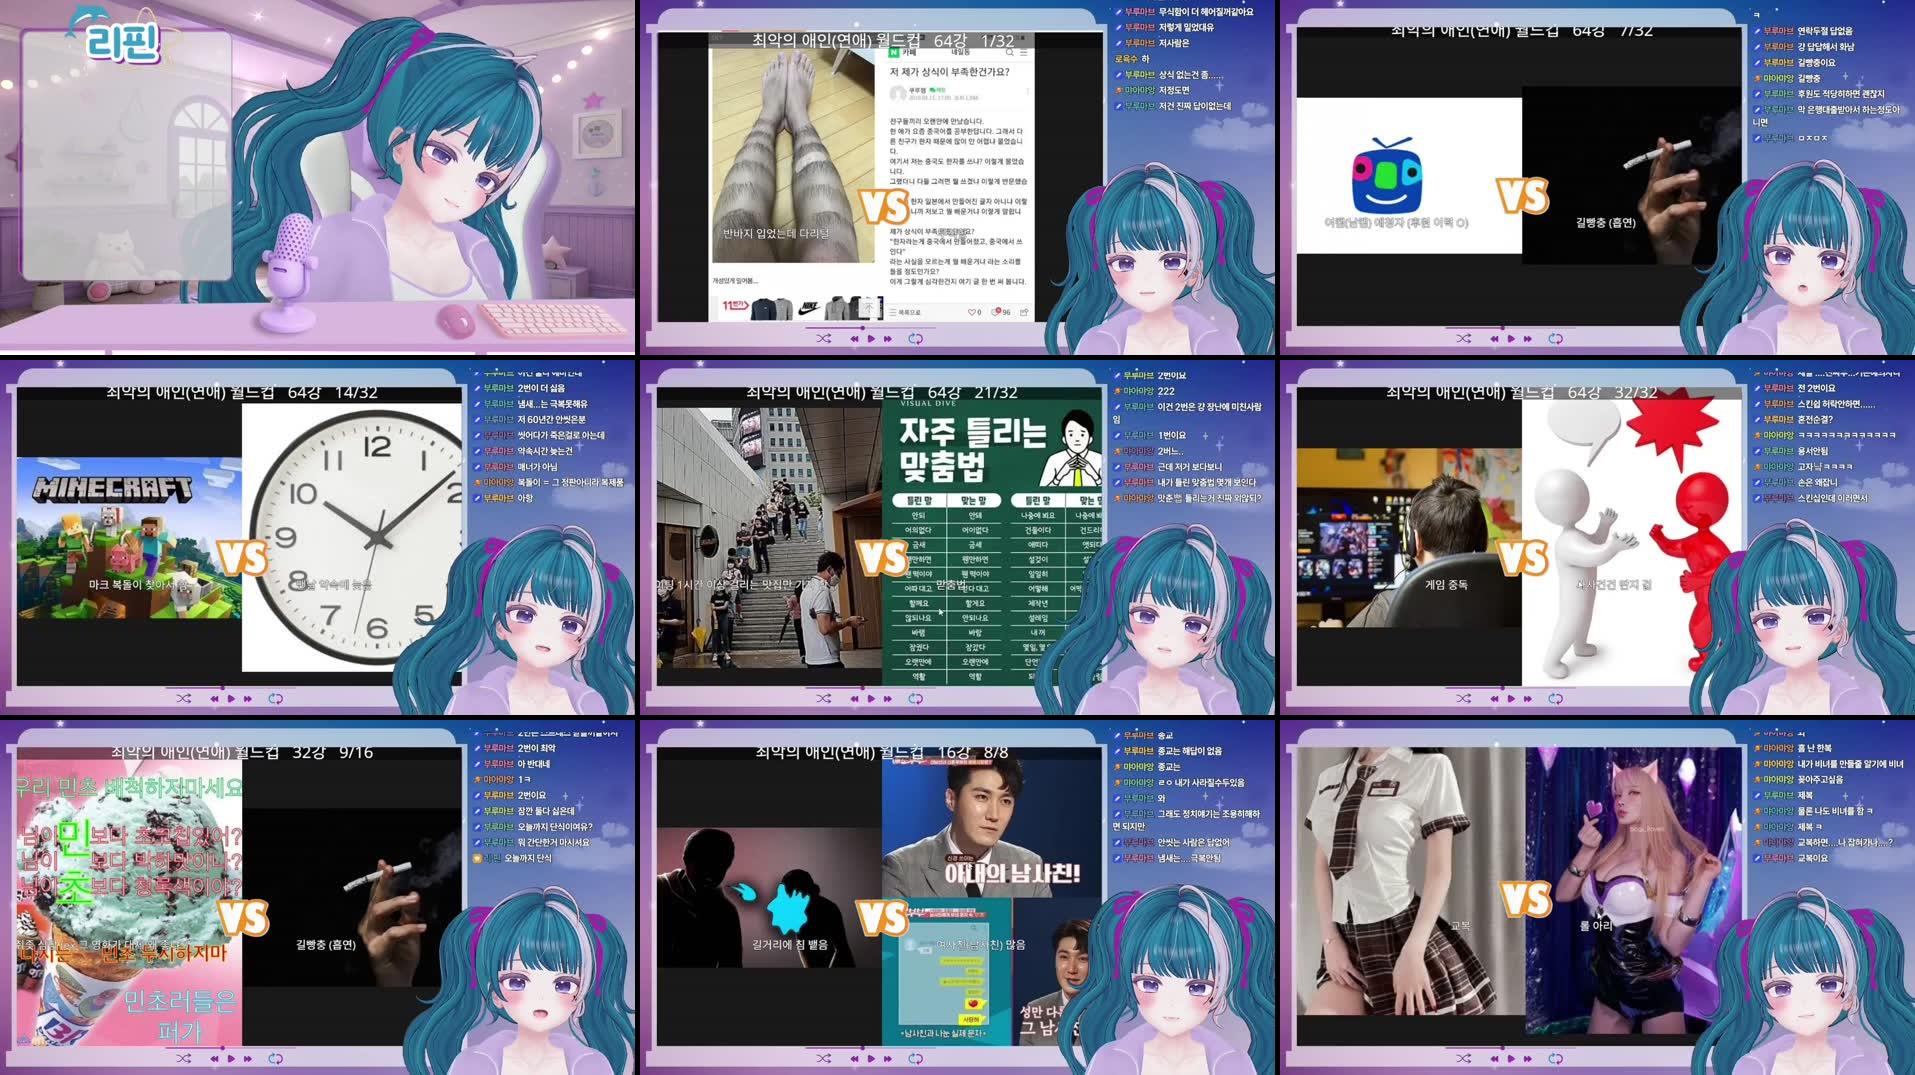Click the share icon on the cafe post
Image resolution: width=1915 pixels, height=1075 pixels.
point(1023,311)
